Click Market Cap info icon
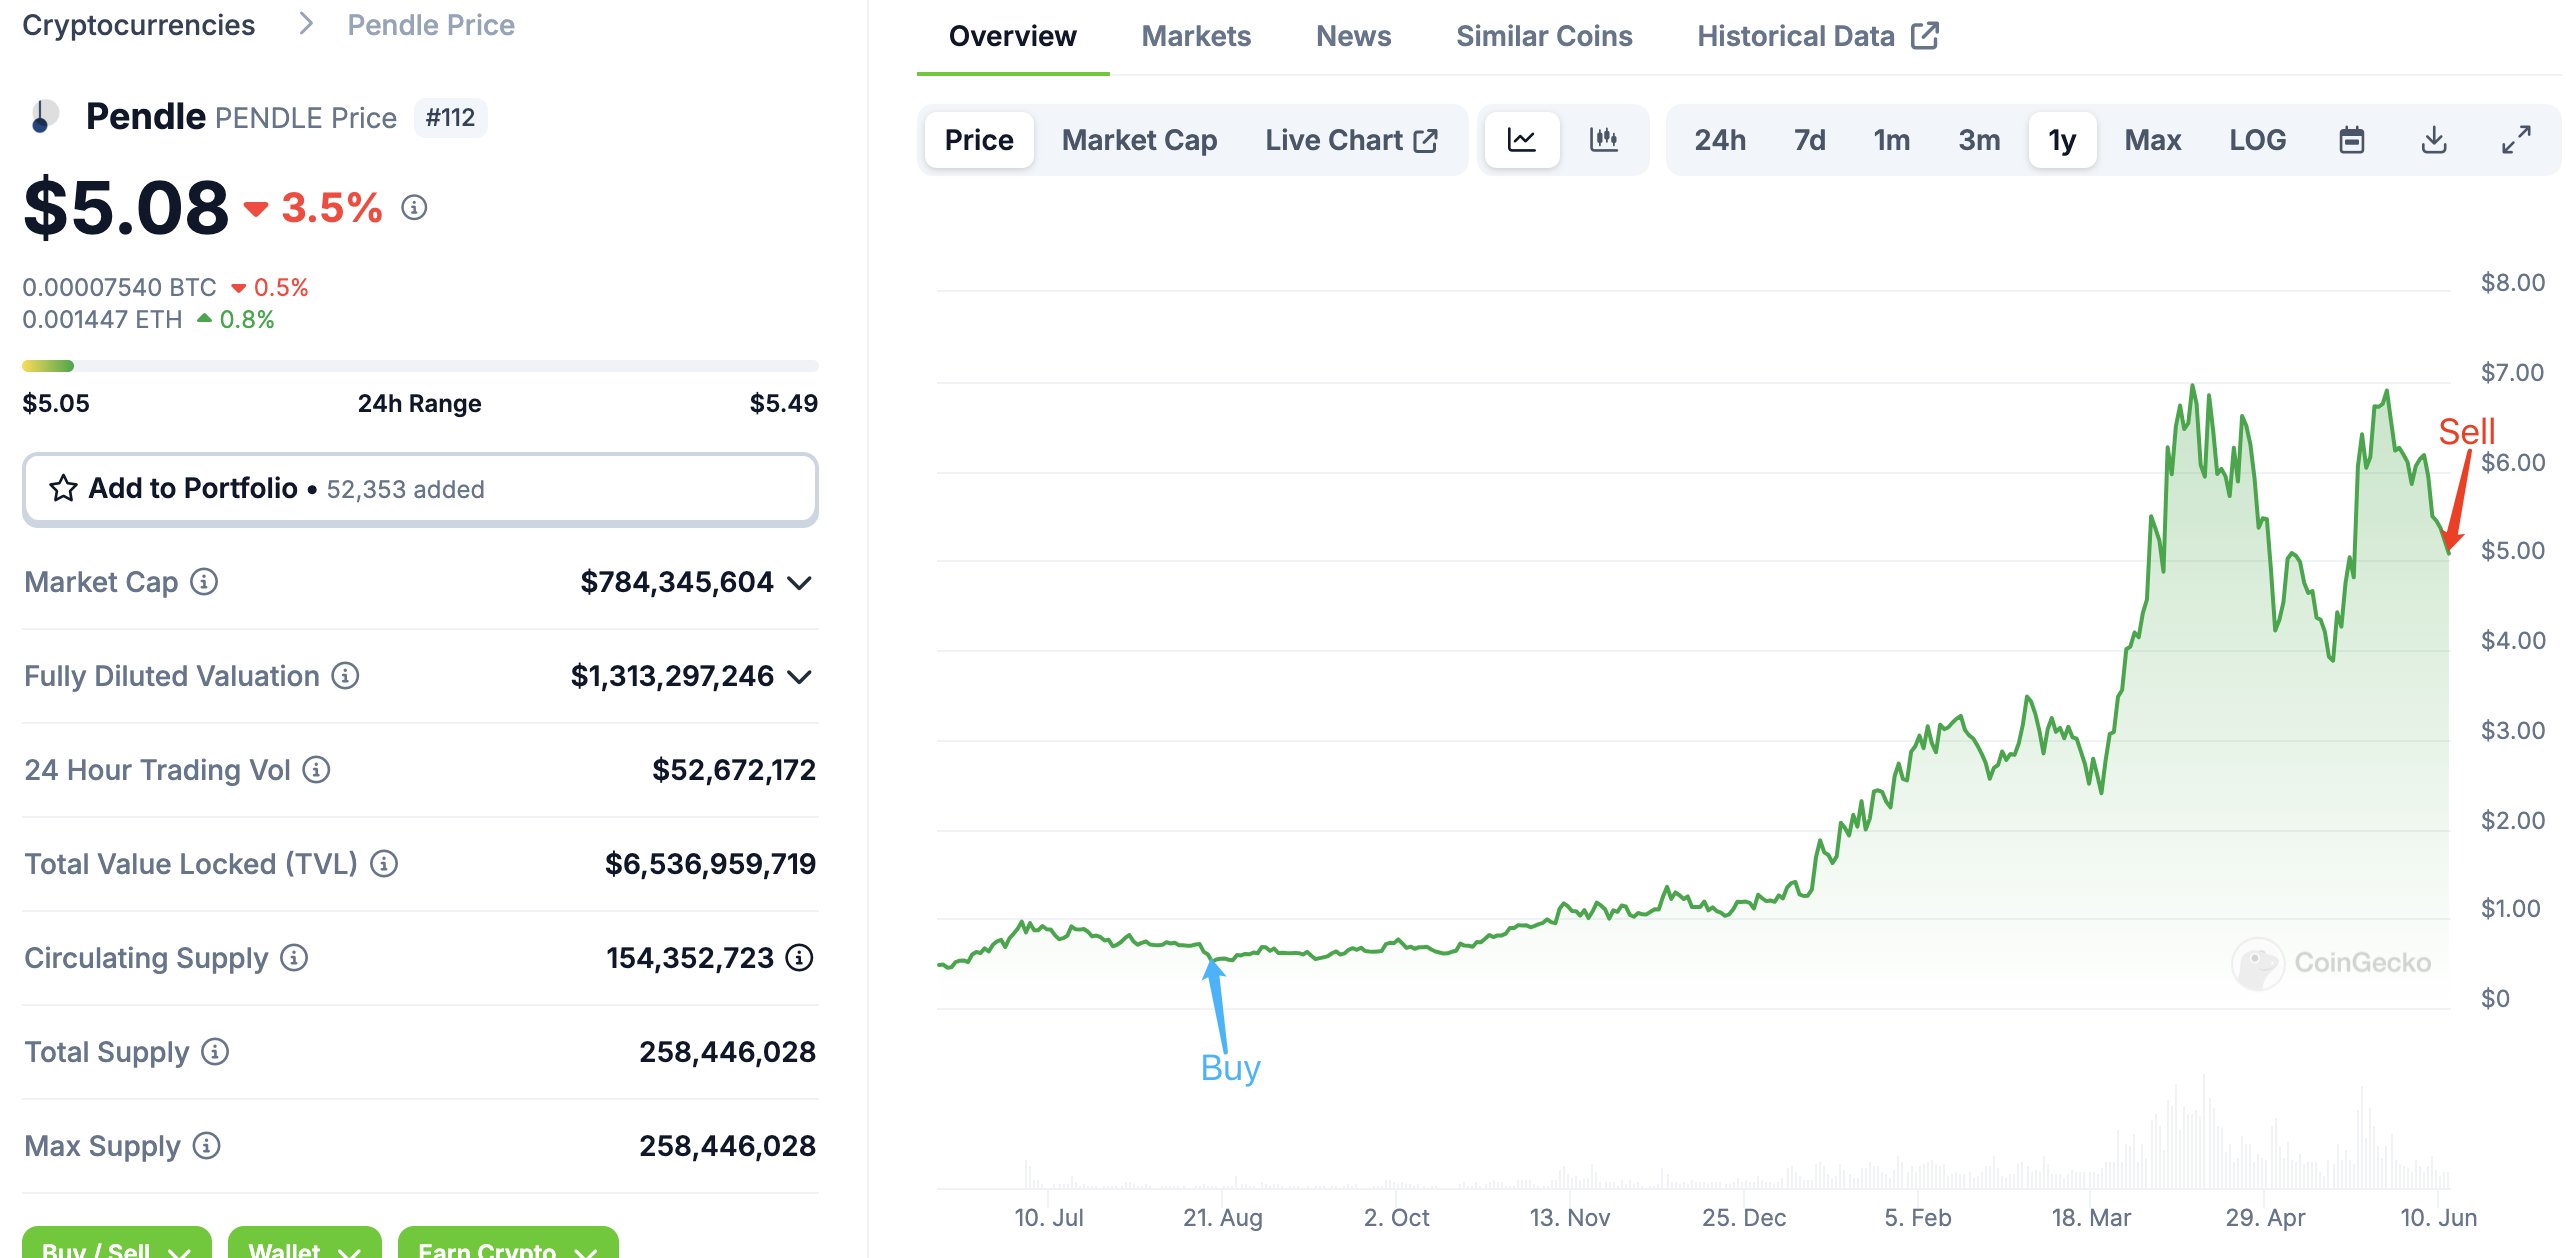 204,581
